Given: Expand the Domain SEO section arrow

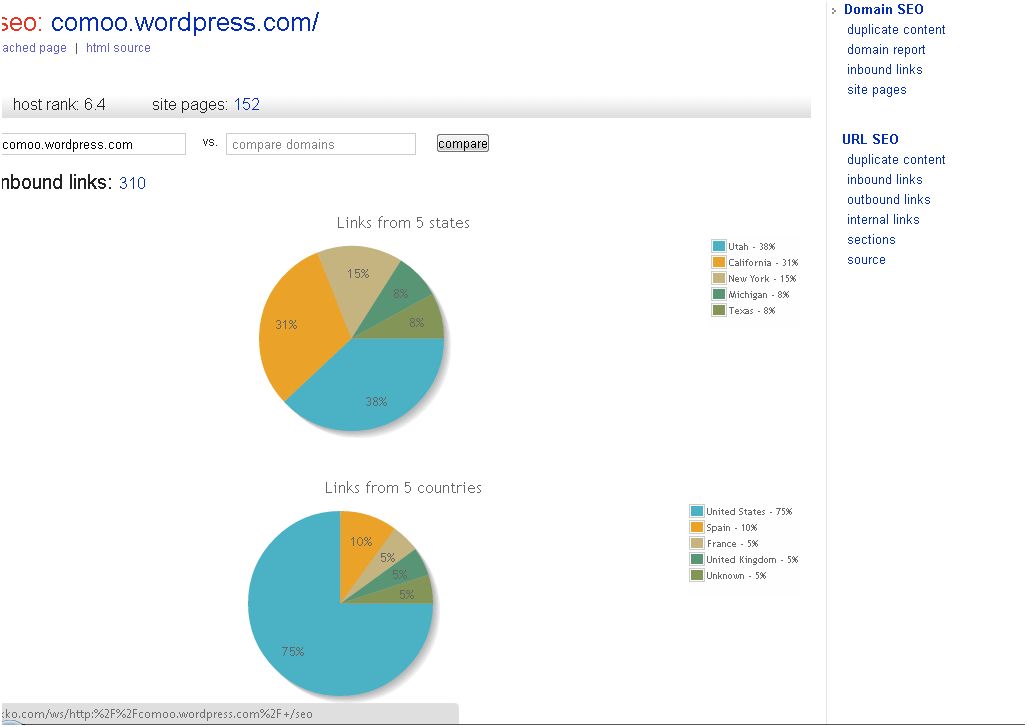Looking at the screenshot, I should (834, 10).
